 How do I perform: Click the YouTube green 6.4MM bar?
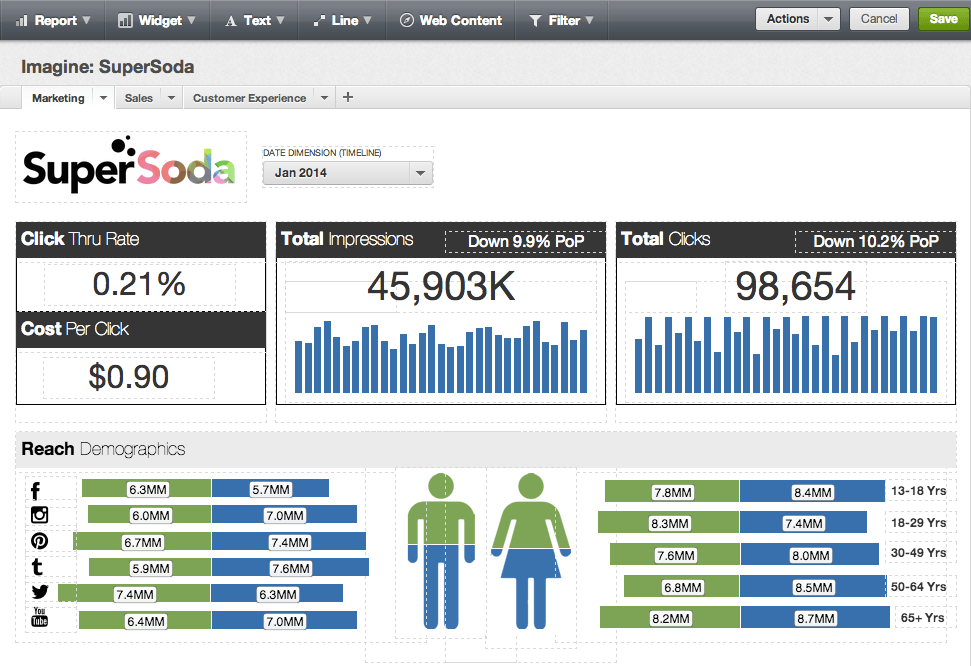146,620
